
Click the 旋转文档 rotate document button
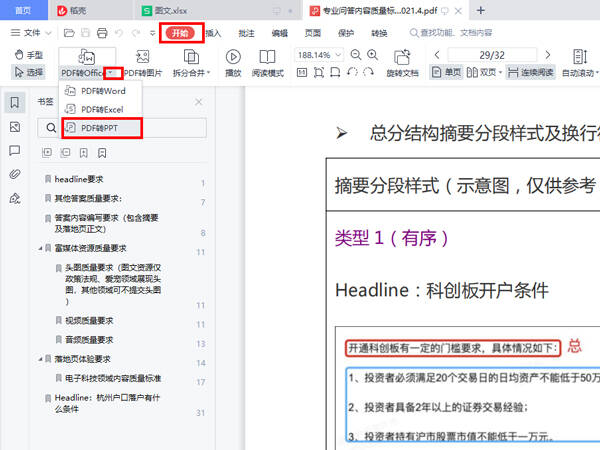(x=402, y=63)
